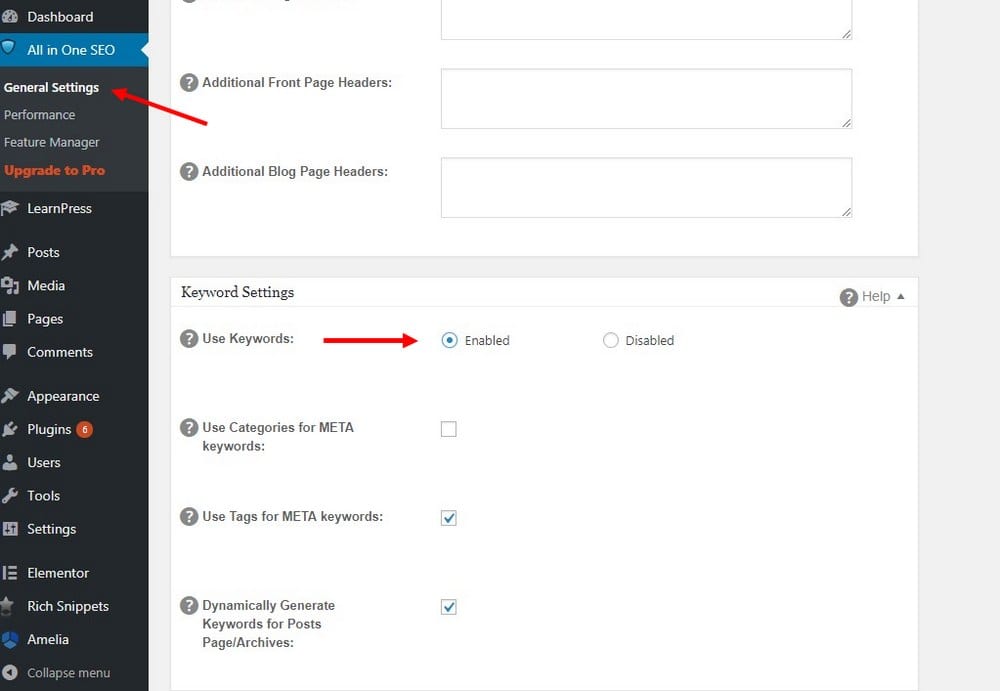
Task: Click help icon for Additional Front Page Headers
Action: pyautogui.click(x=189, y=83)
